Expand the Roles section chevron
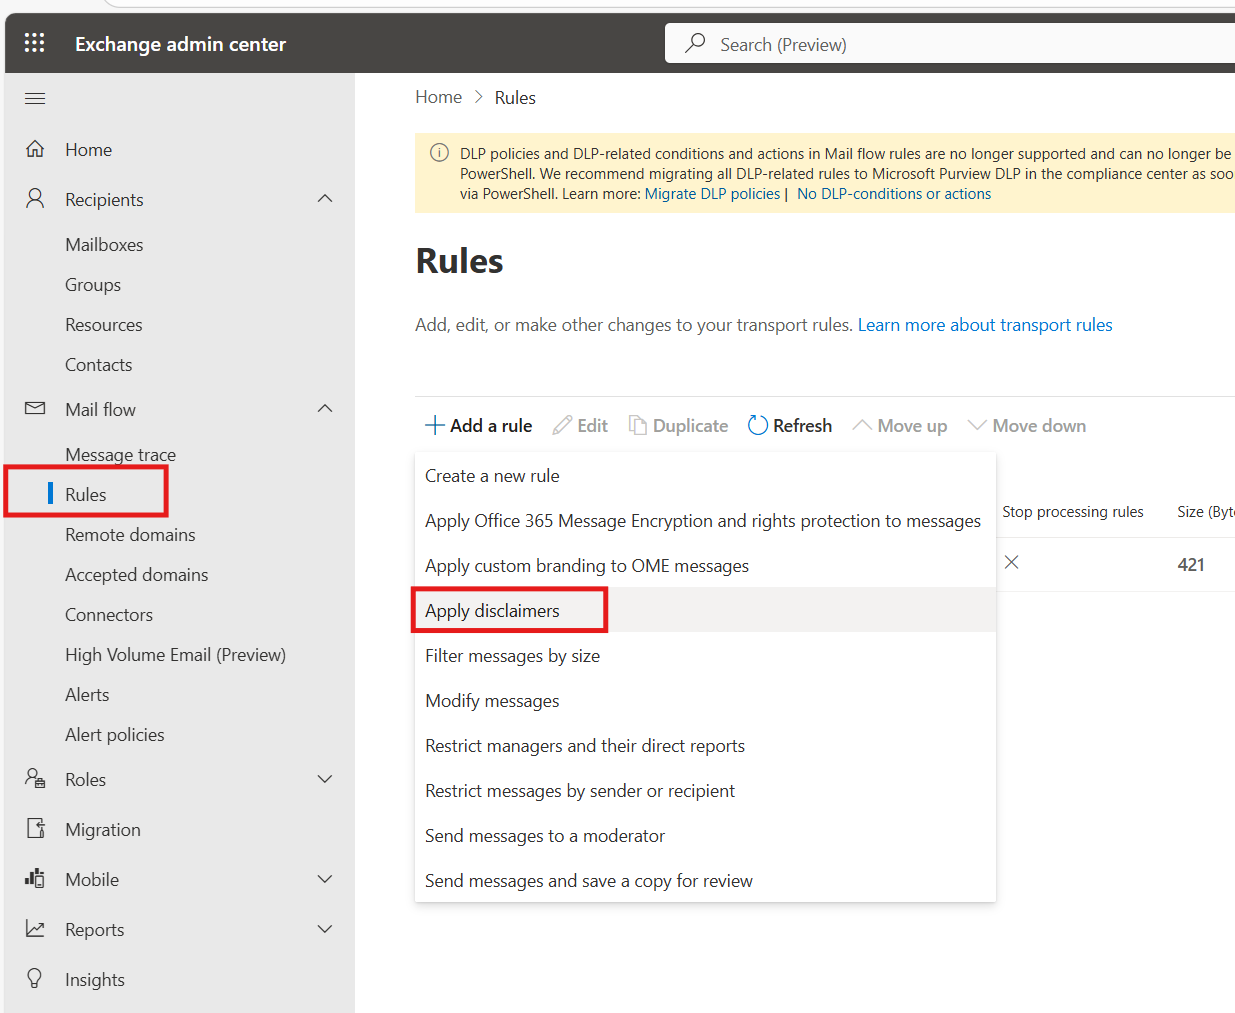This screenshot has height=1013, width=1235. pos(325,779)
